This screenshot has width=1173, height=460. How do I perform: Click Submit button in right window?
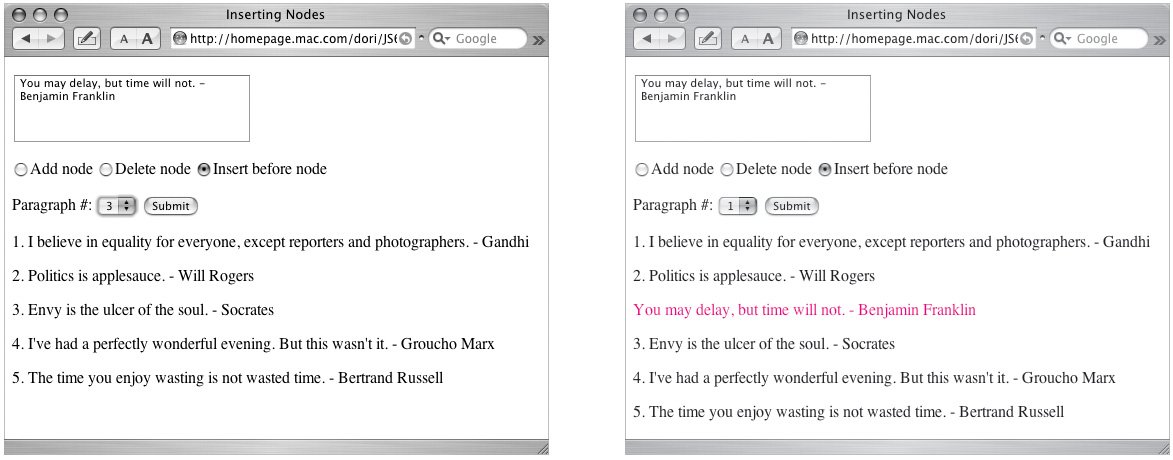[791, 206]
